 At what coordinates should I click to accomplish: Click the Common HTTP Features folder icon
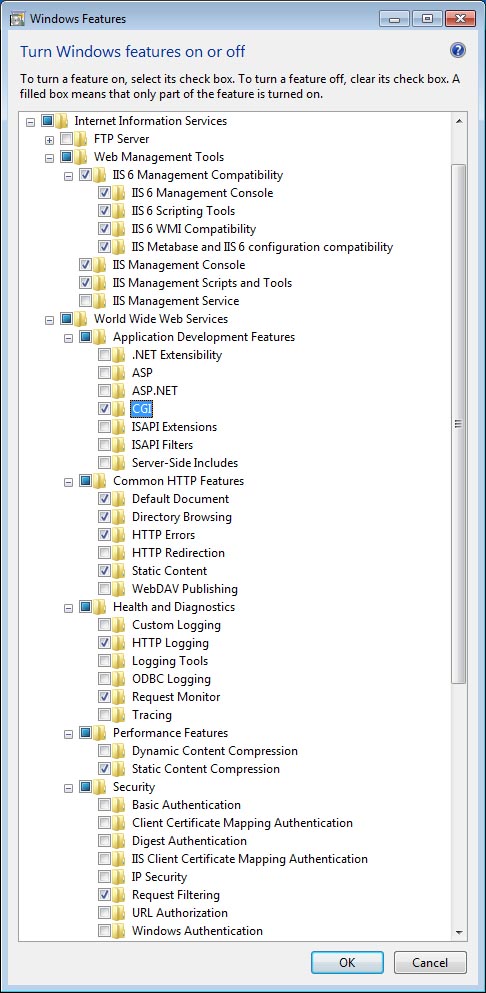pos(100,481)
